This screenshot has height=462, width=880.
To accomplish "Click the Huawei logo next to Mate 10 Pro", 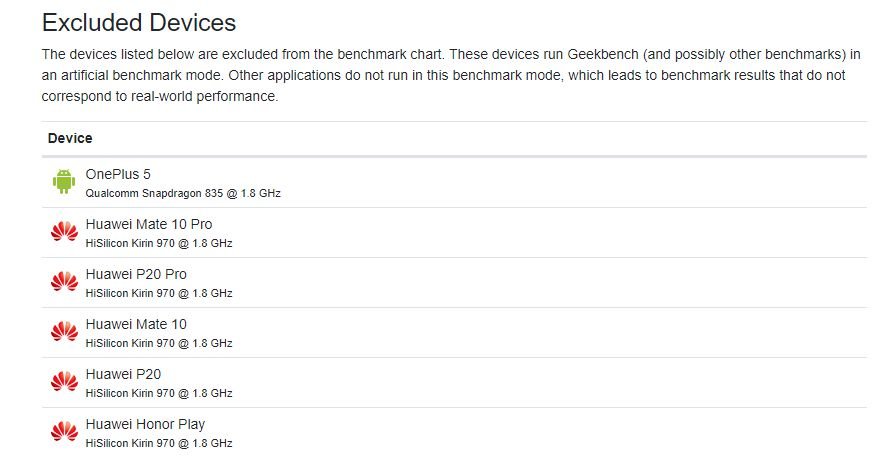I will click(64, 231).
